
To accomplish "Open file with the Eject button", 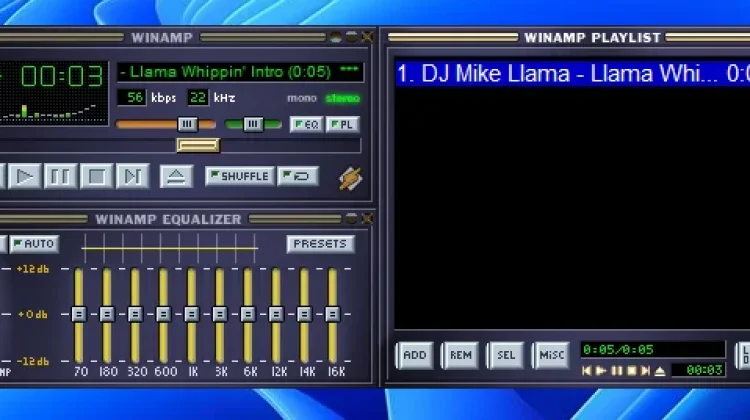I will (x=176, y=177).
